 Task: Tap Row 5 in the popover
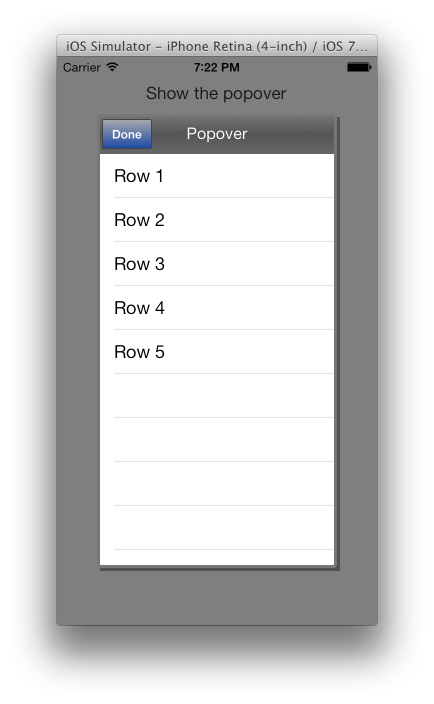click(217, 352)
